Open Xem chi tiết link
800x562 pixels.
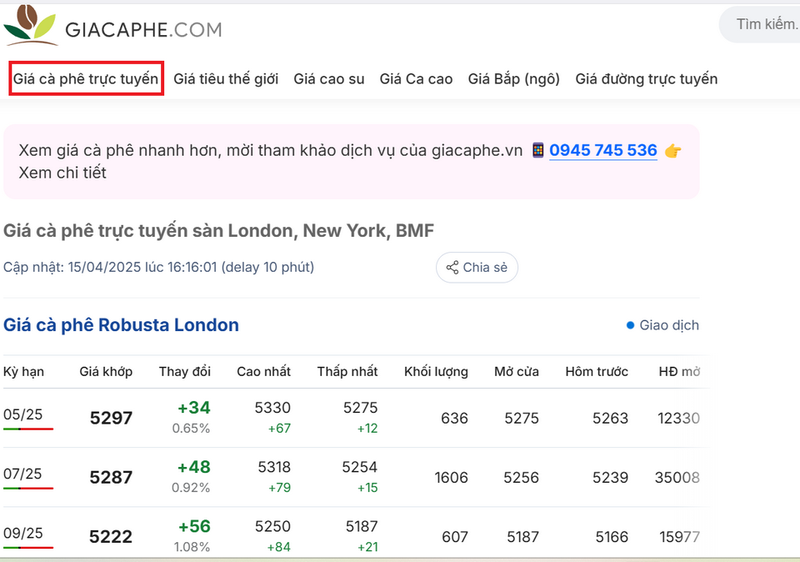click(62, 173)
